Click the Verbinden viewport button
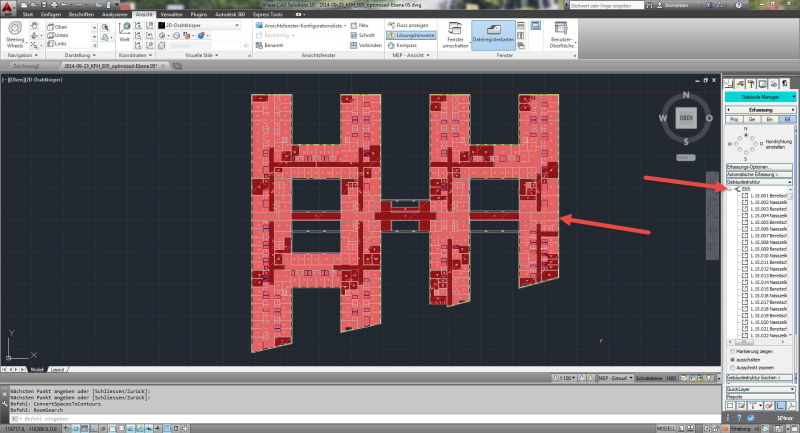 [366, 45]
